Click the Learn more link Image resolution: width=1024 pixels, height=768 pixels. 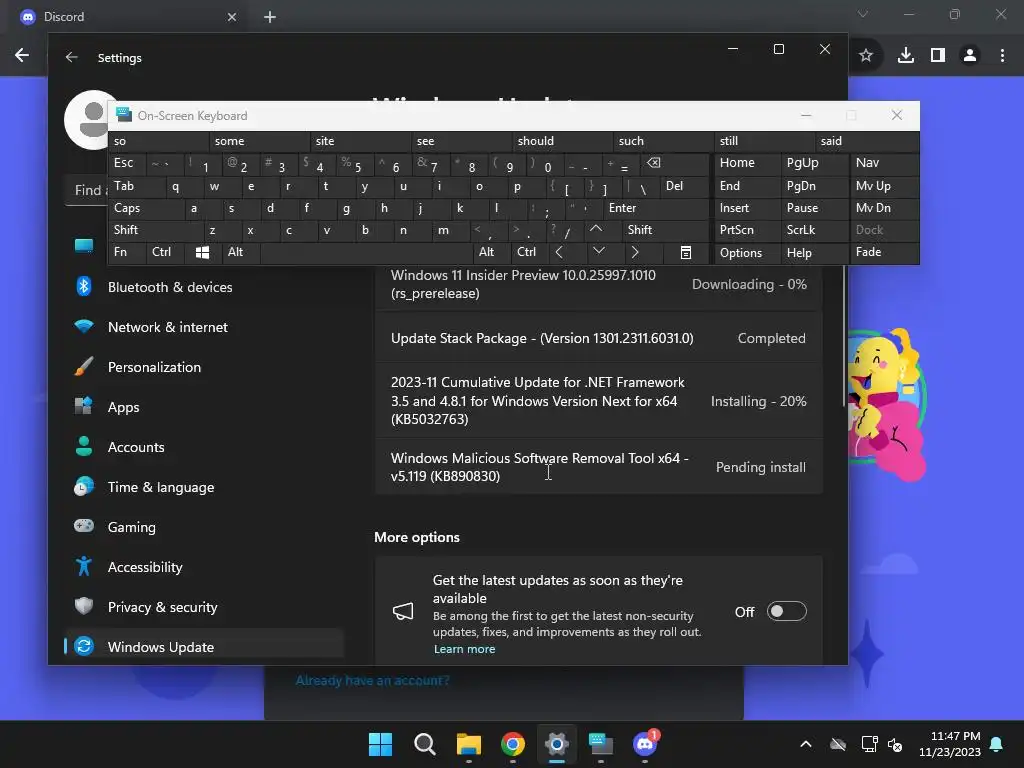(464, 649)
